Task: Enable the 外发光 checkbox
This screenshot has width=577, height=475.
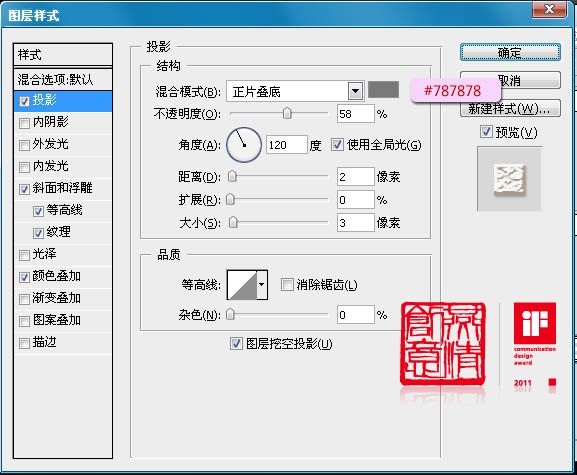Action: pos(24,145)
